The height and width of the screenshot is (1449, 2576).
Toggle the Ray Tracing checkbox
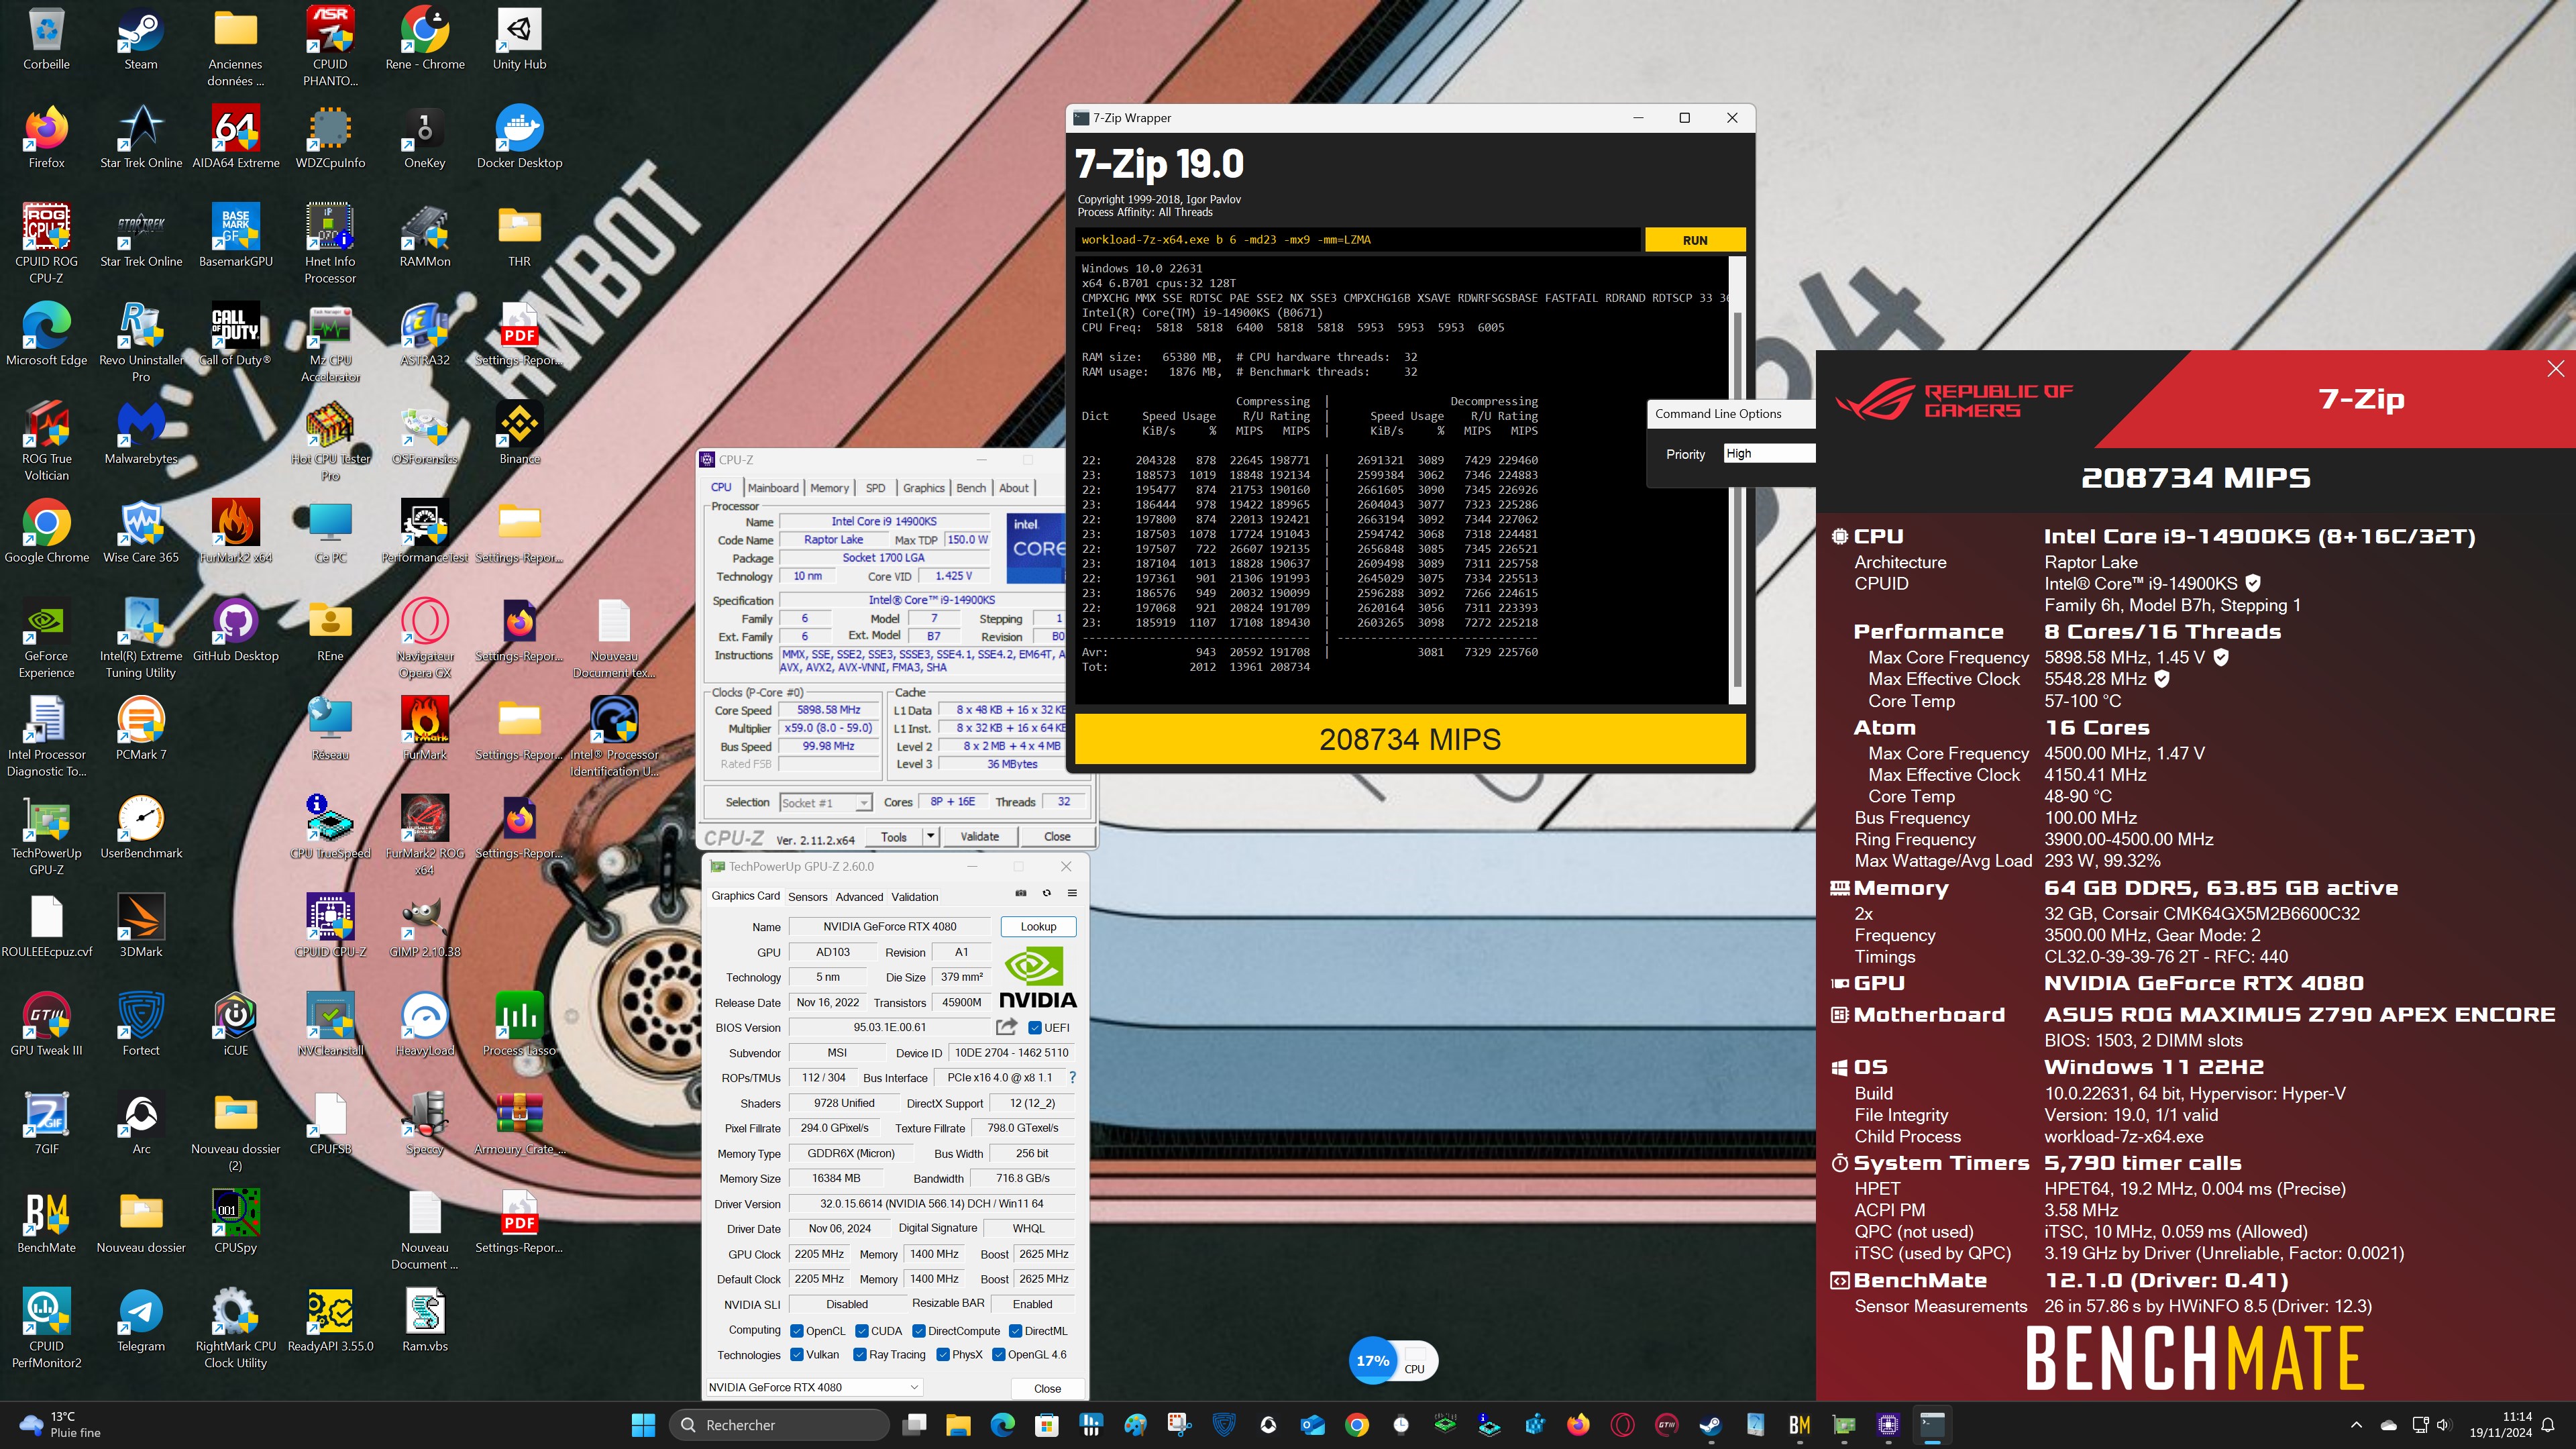pos(859,1355)
